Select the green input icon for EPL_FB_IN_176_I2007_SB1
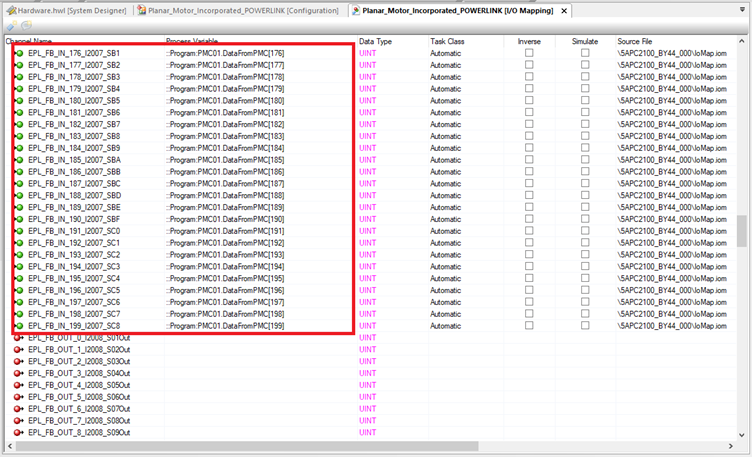 [x=19, y=53]
